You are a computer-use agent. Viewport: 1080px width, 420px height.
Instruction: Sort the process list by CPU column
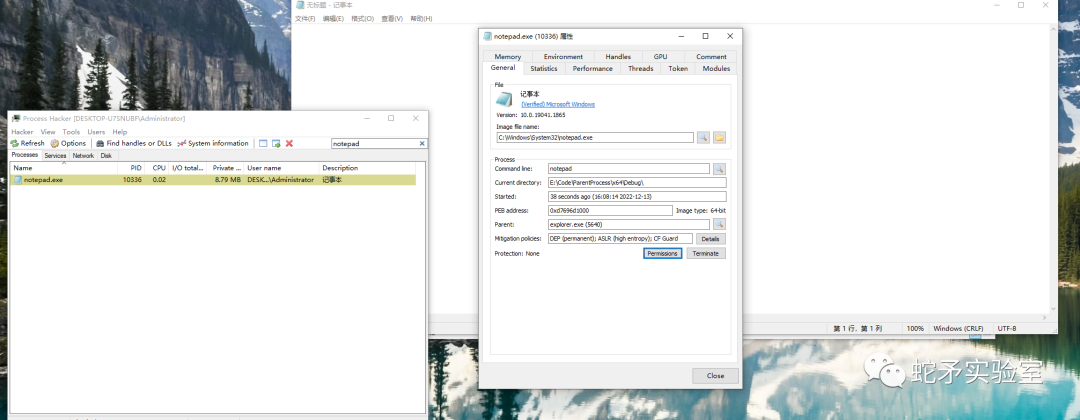coord(157,168)
